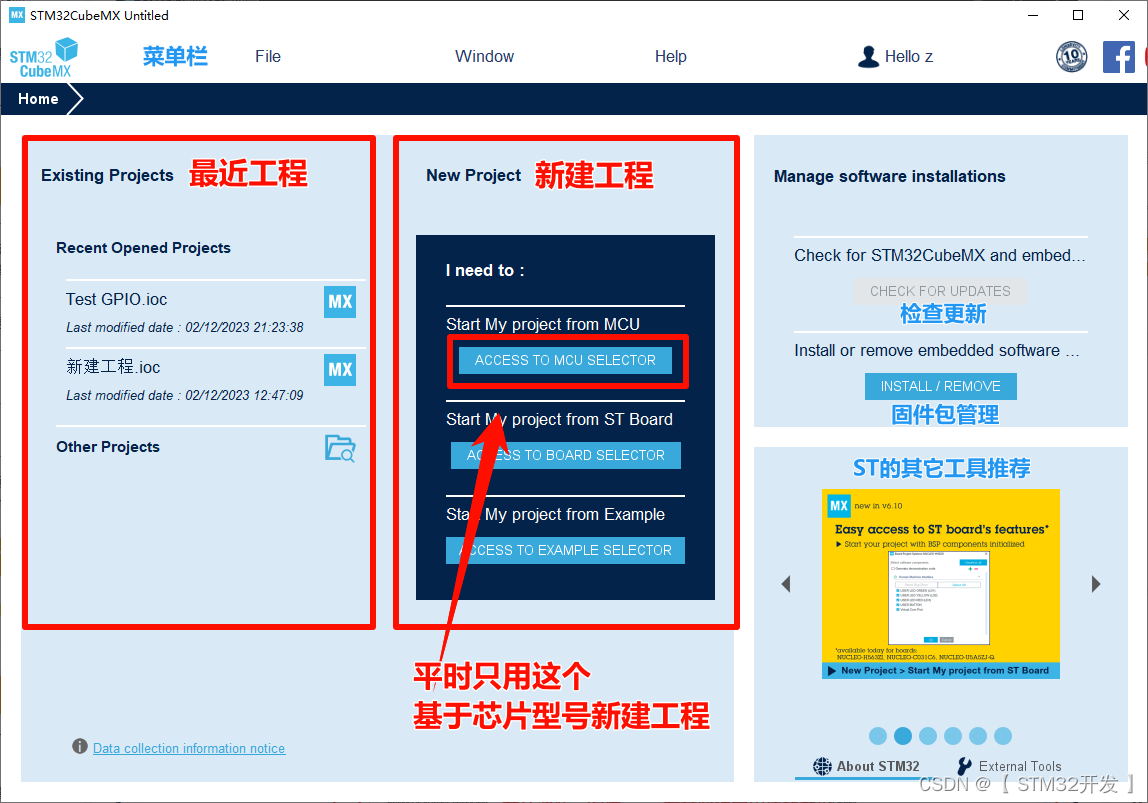Viewport: 1148px width, 803px height.
Task: Open the File menu
Action: (x=268, y=56)
